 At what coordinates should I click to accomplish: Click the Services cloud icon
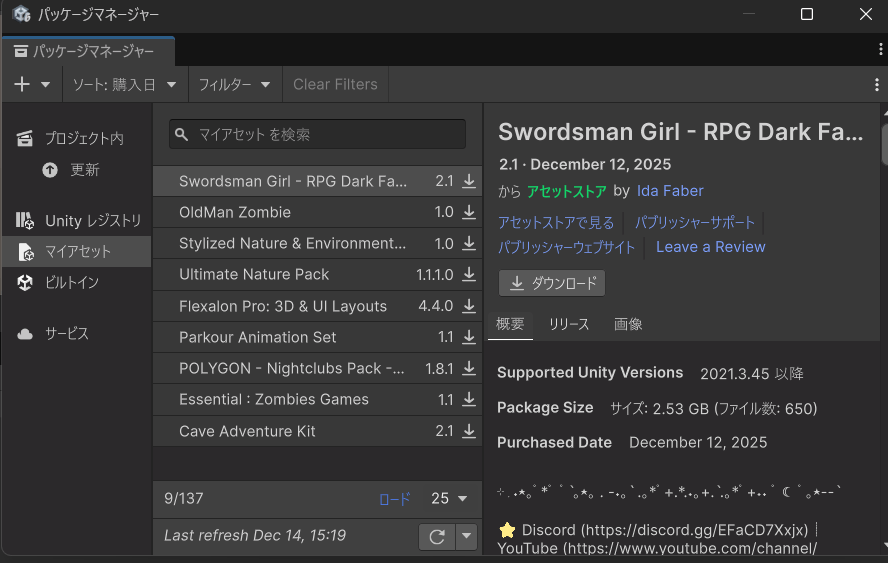(x=25, y=334)
